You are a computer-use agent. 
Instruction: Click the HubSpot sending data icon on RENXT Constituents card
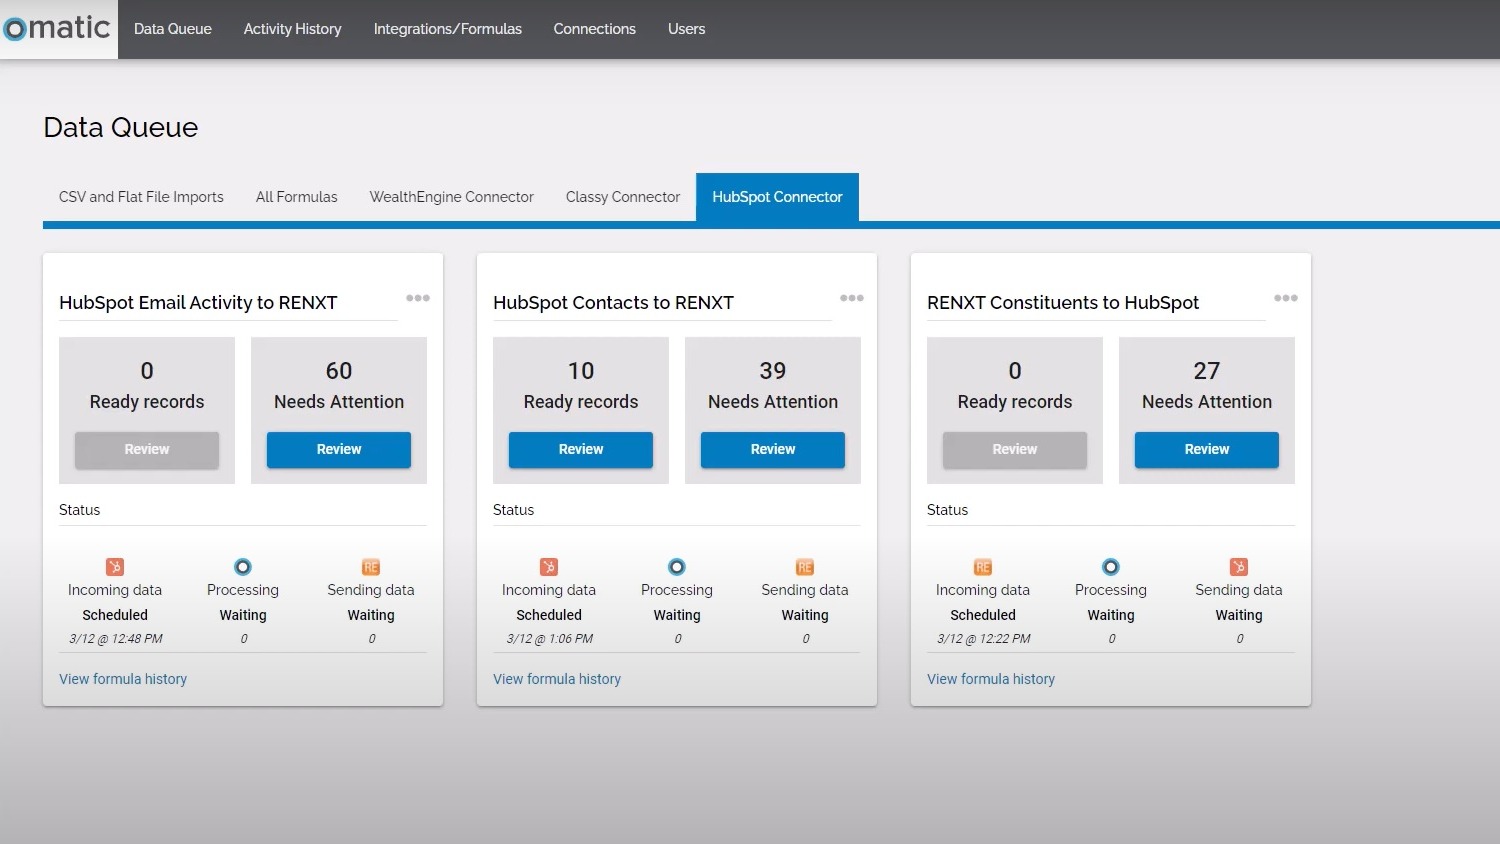pyautogui.click(x=1238, y=566)
